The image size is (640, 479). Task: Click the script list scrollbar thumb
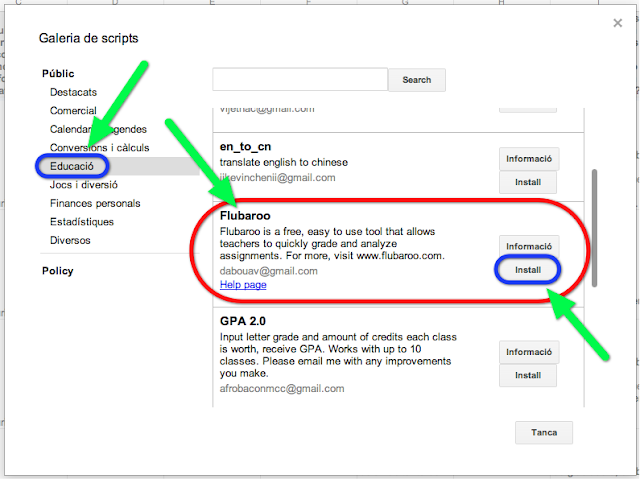point(594,228)
